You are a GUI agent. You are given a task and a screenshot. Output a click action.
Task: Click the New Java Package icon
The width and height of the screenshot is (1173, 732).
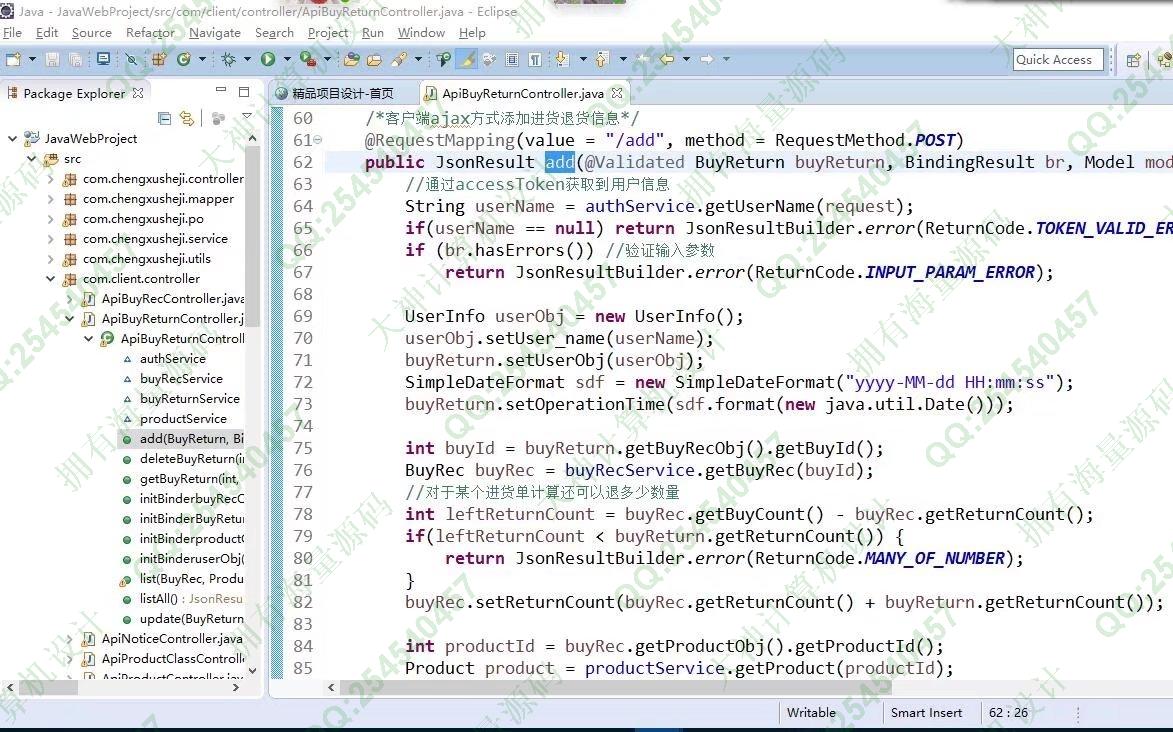click(x=159, y=59)
